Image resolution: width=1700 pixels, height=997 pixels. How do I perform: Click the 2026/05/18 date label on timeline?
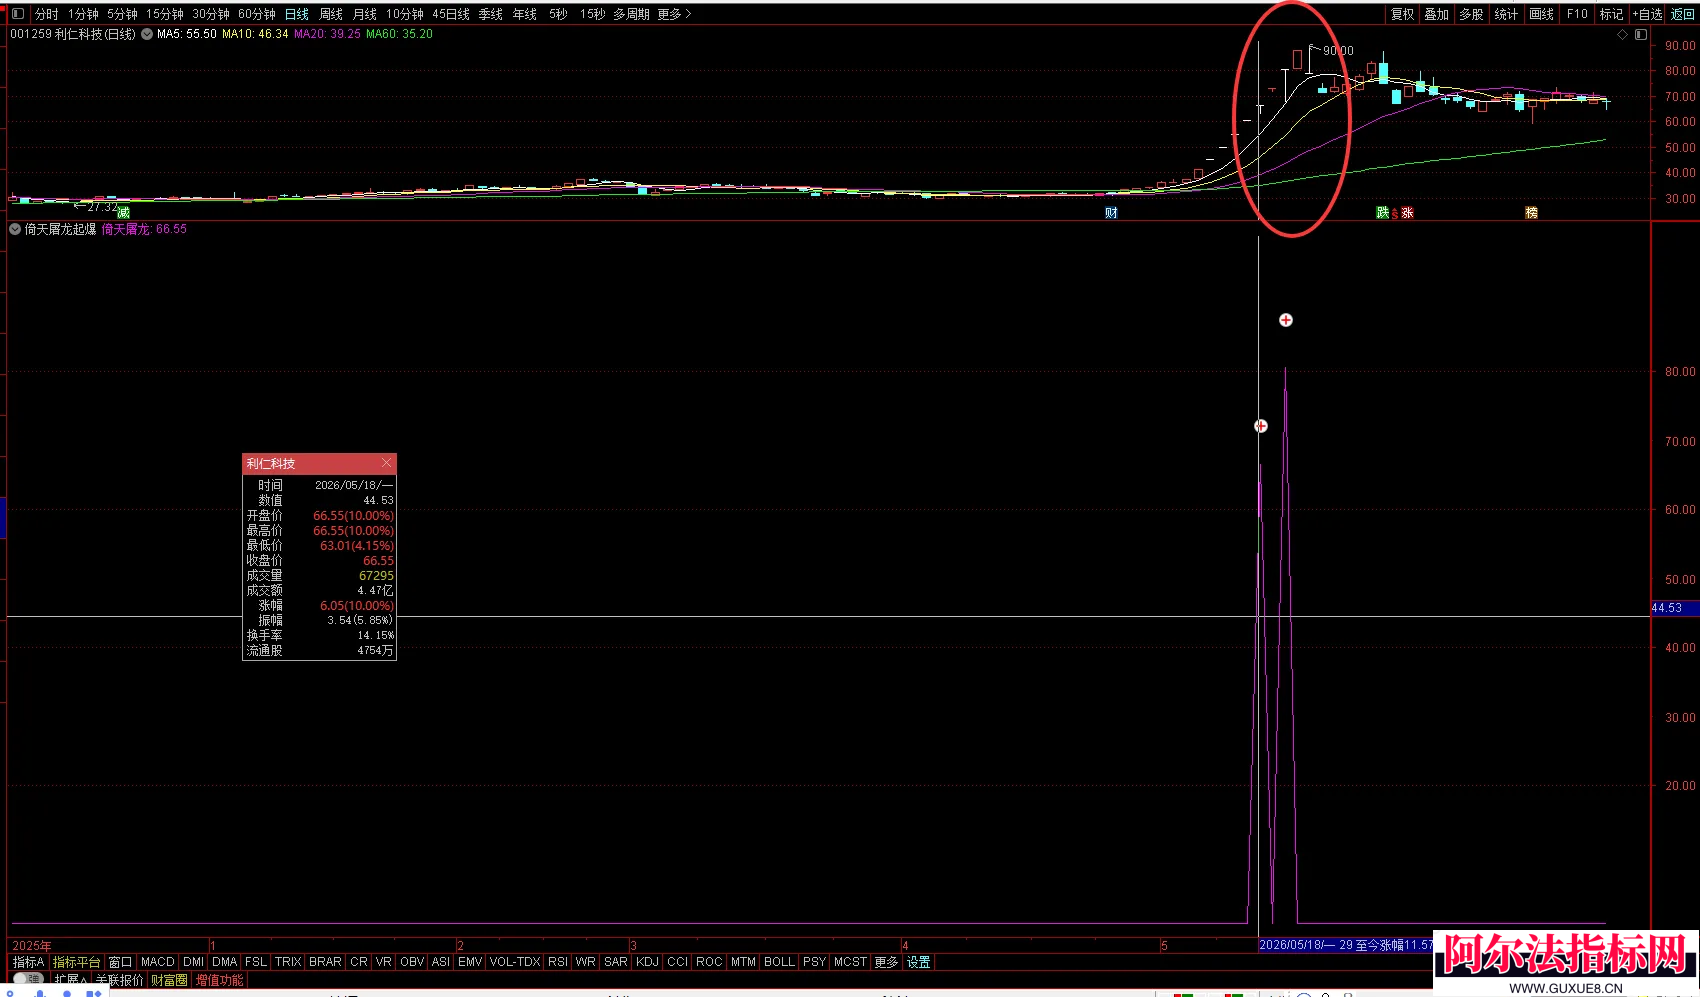coord(1345,945)
